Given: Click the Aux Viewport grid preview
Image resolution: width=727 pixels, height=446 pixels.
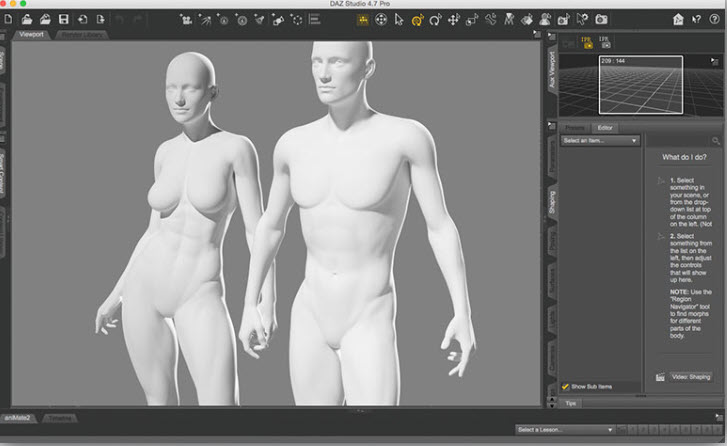Looking at the screenshot, I should 640,84.
